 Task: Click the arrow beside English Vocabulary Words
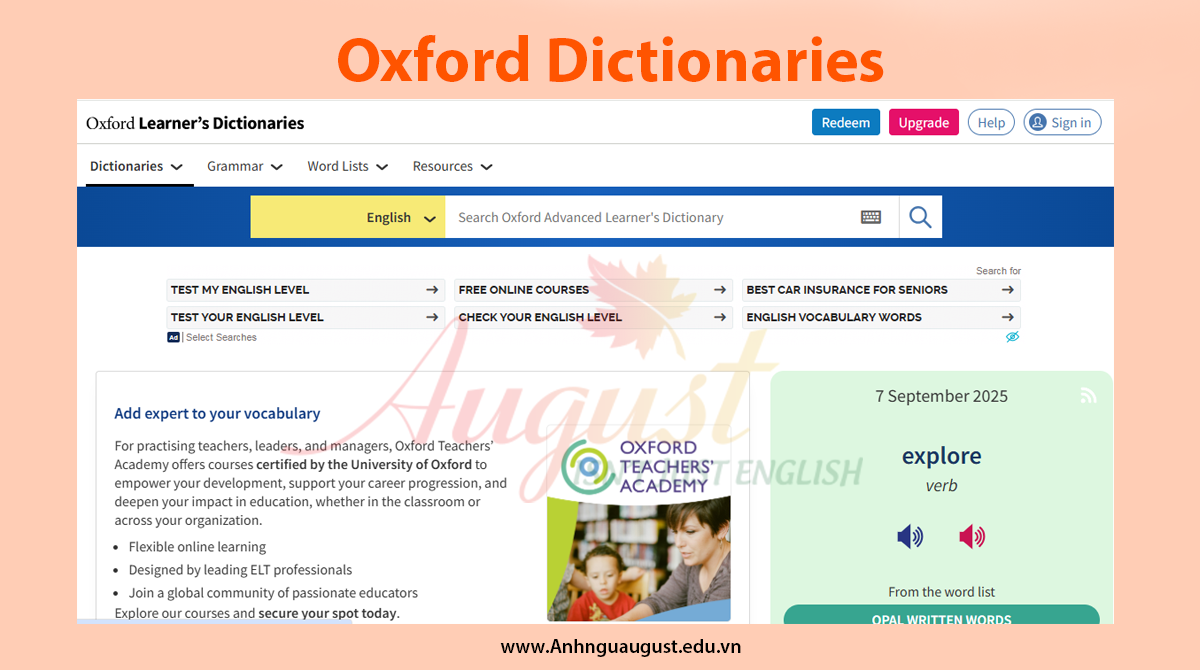click(x=1007, y=317)
